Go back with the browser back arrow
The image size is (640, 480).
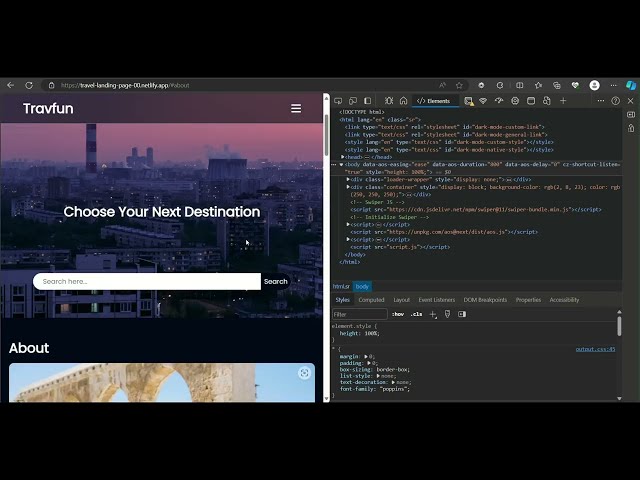coord(11,85)
